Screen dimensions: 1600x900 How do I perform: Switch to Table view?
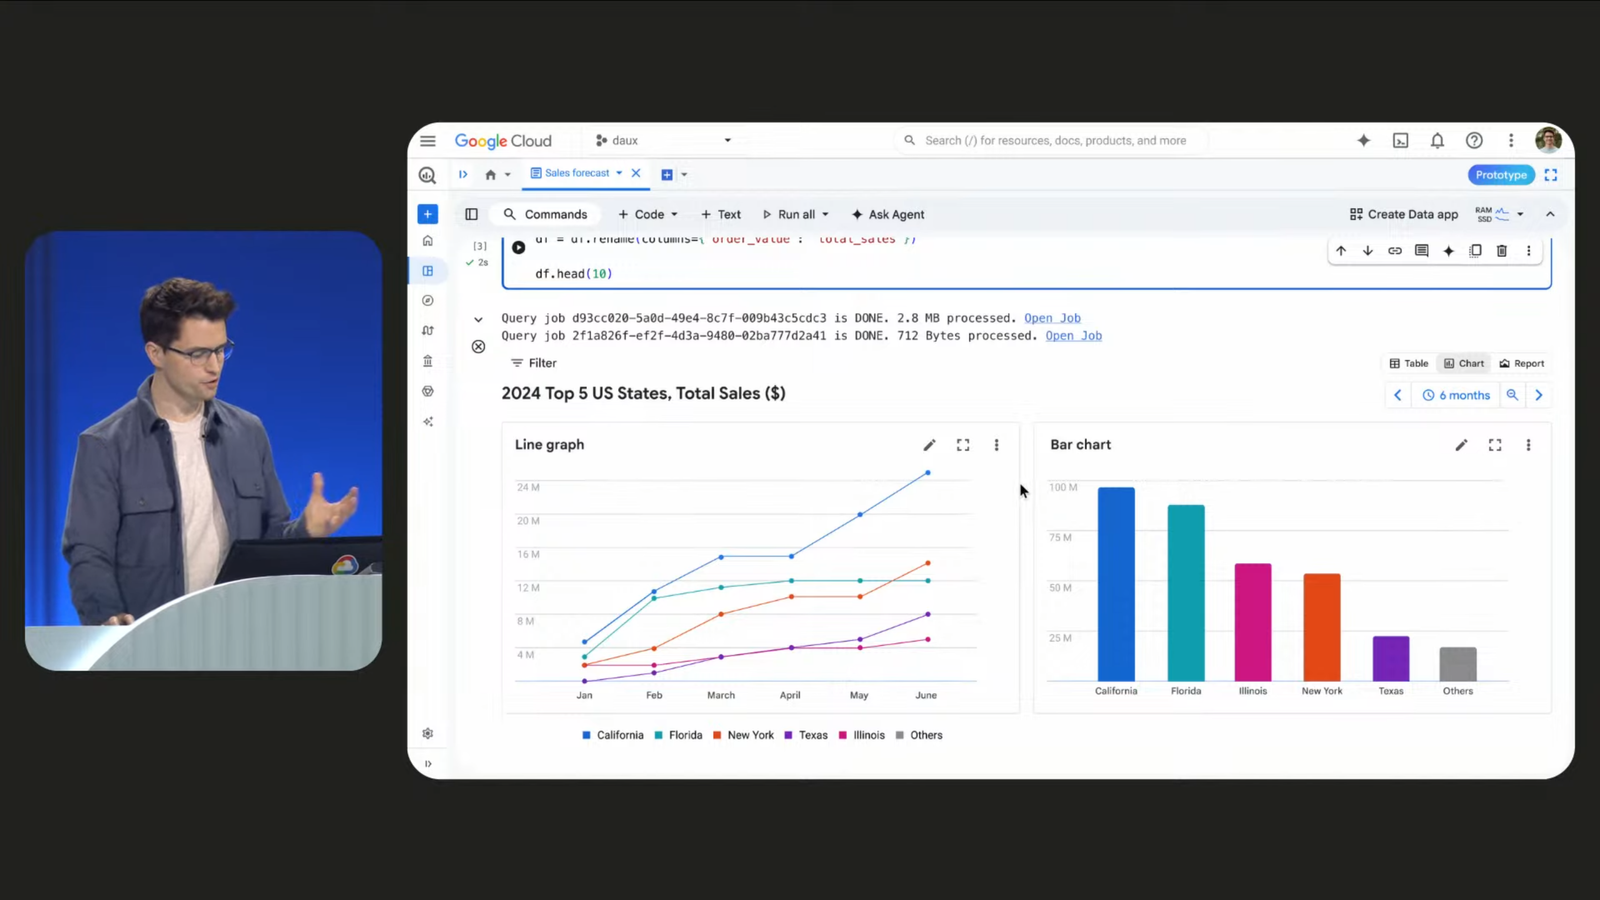tap(1408, 364)
